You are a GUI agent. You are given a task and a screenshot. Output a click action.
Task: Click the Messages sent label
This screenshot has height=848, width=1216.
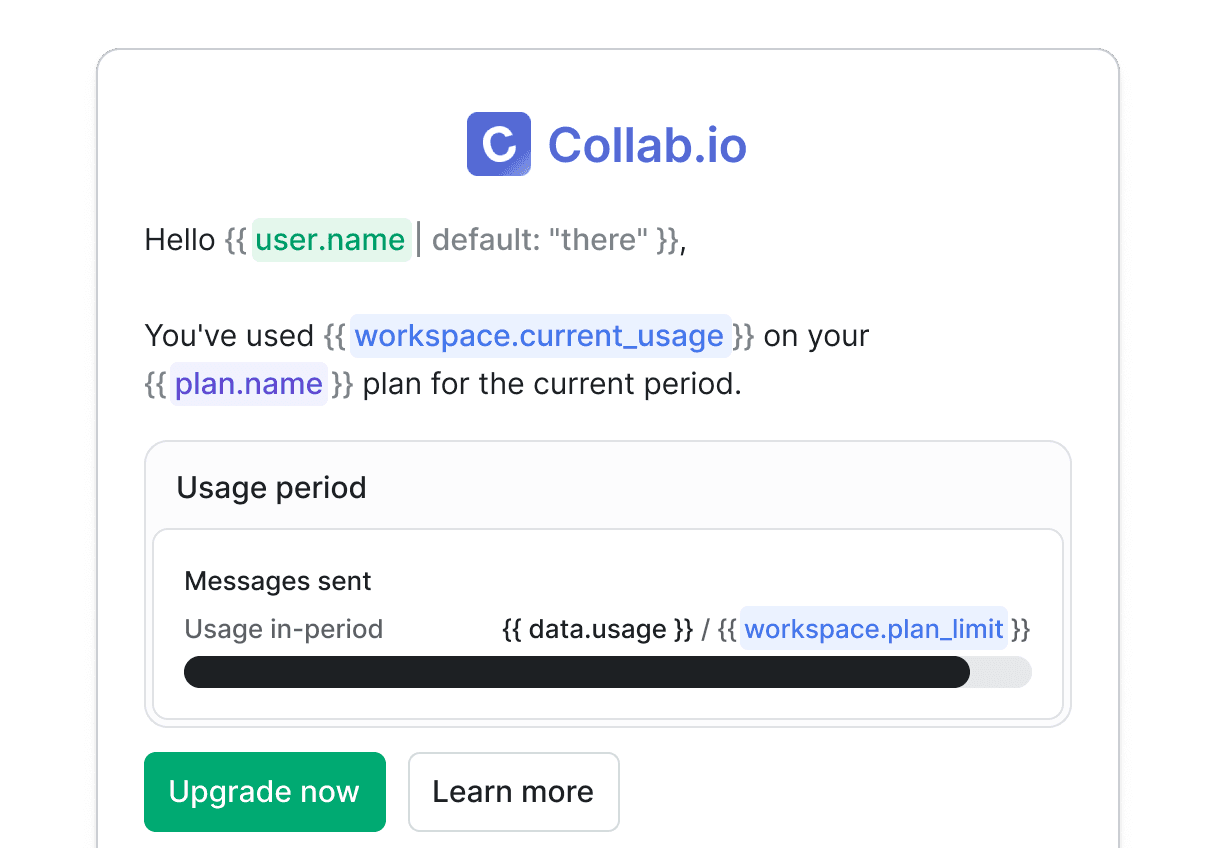(x=278, y=581)
